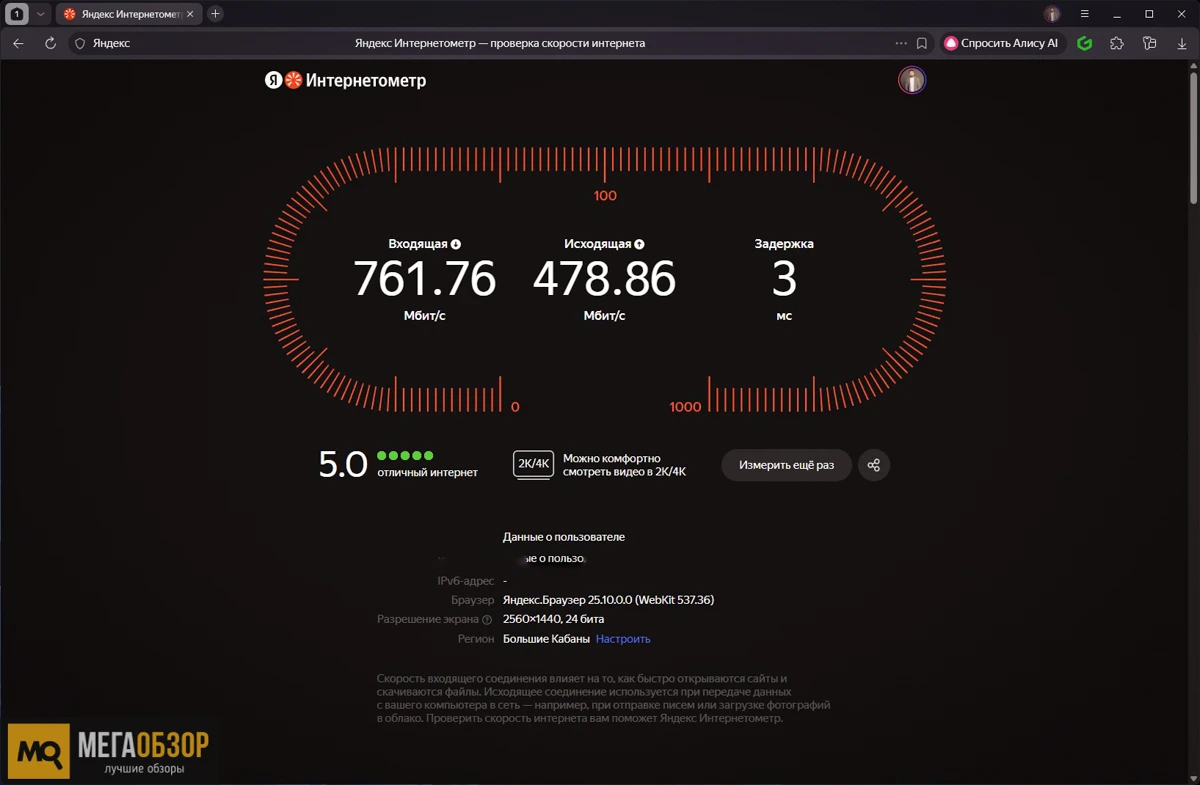This screenshot has height=785, width=1200.
Task: Click the Исходящая info icon
Action: [x=639, y=244]
